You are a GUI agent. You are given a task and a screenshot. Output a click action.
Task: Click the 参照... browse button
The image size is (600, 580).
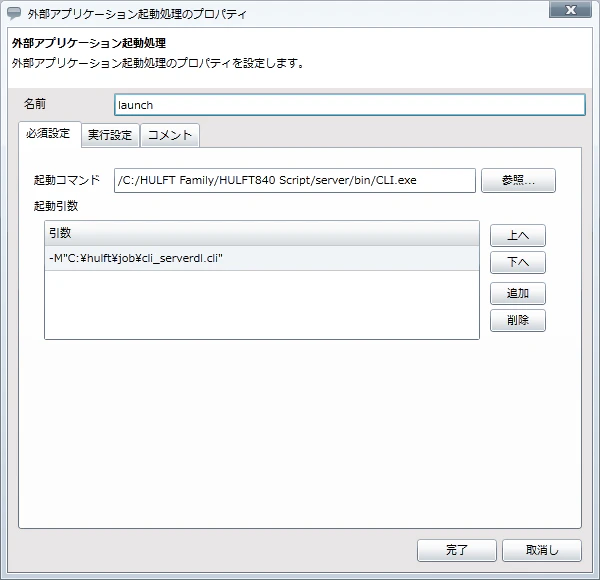pyautogui.click(x=518, y=180)
